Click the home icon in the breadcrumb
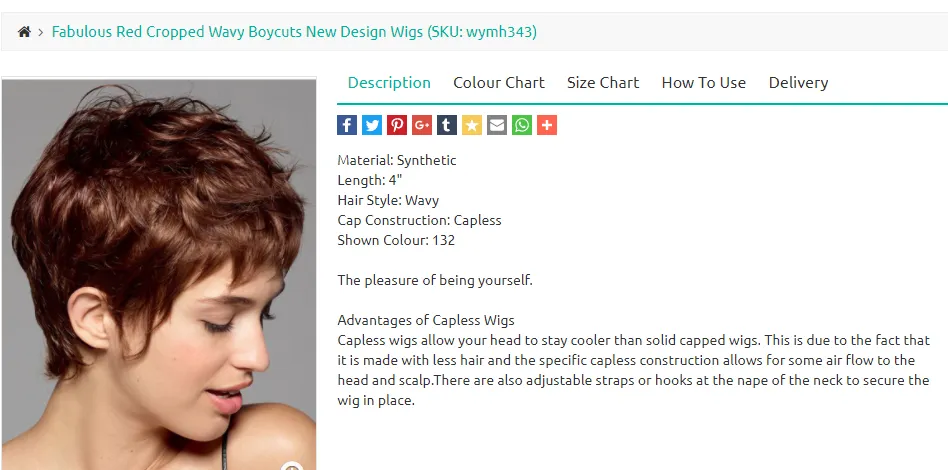 (x=24, y=32)
